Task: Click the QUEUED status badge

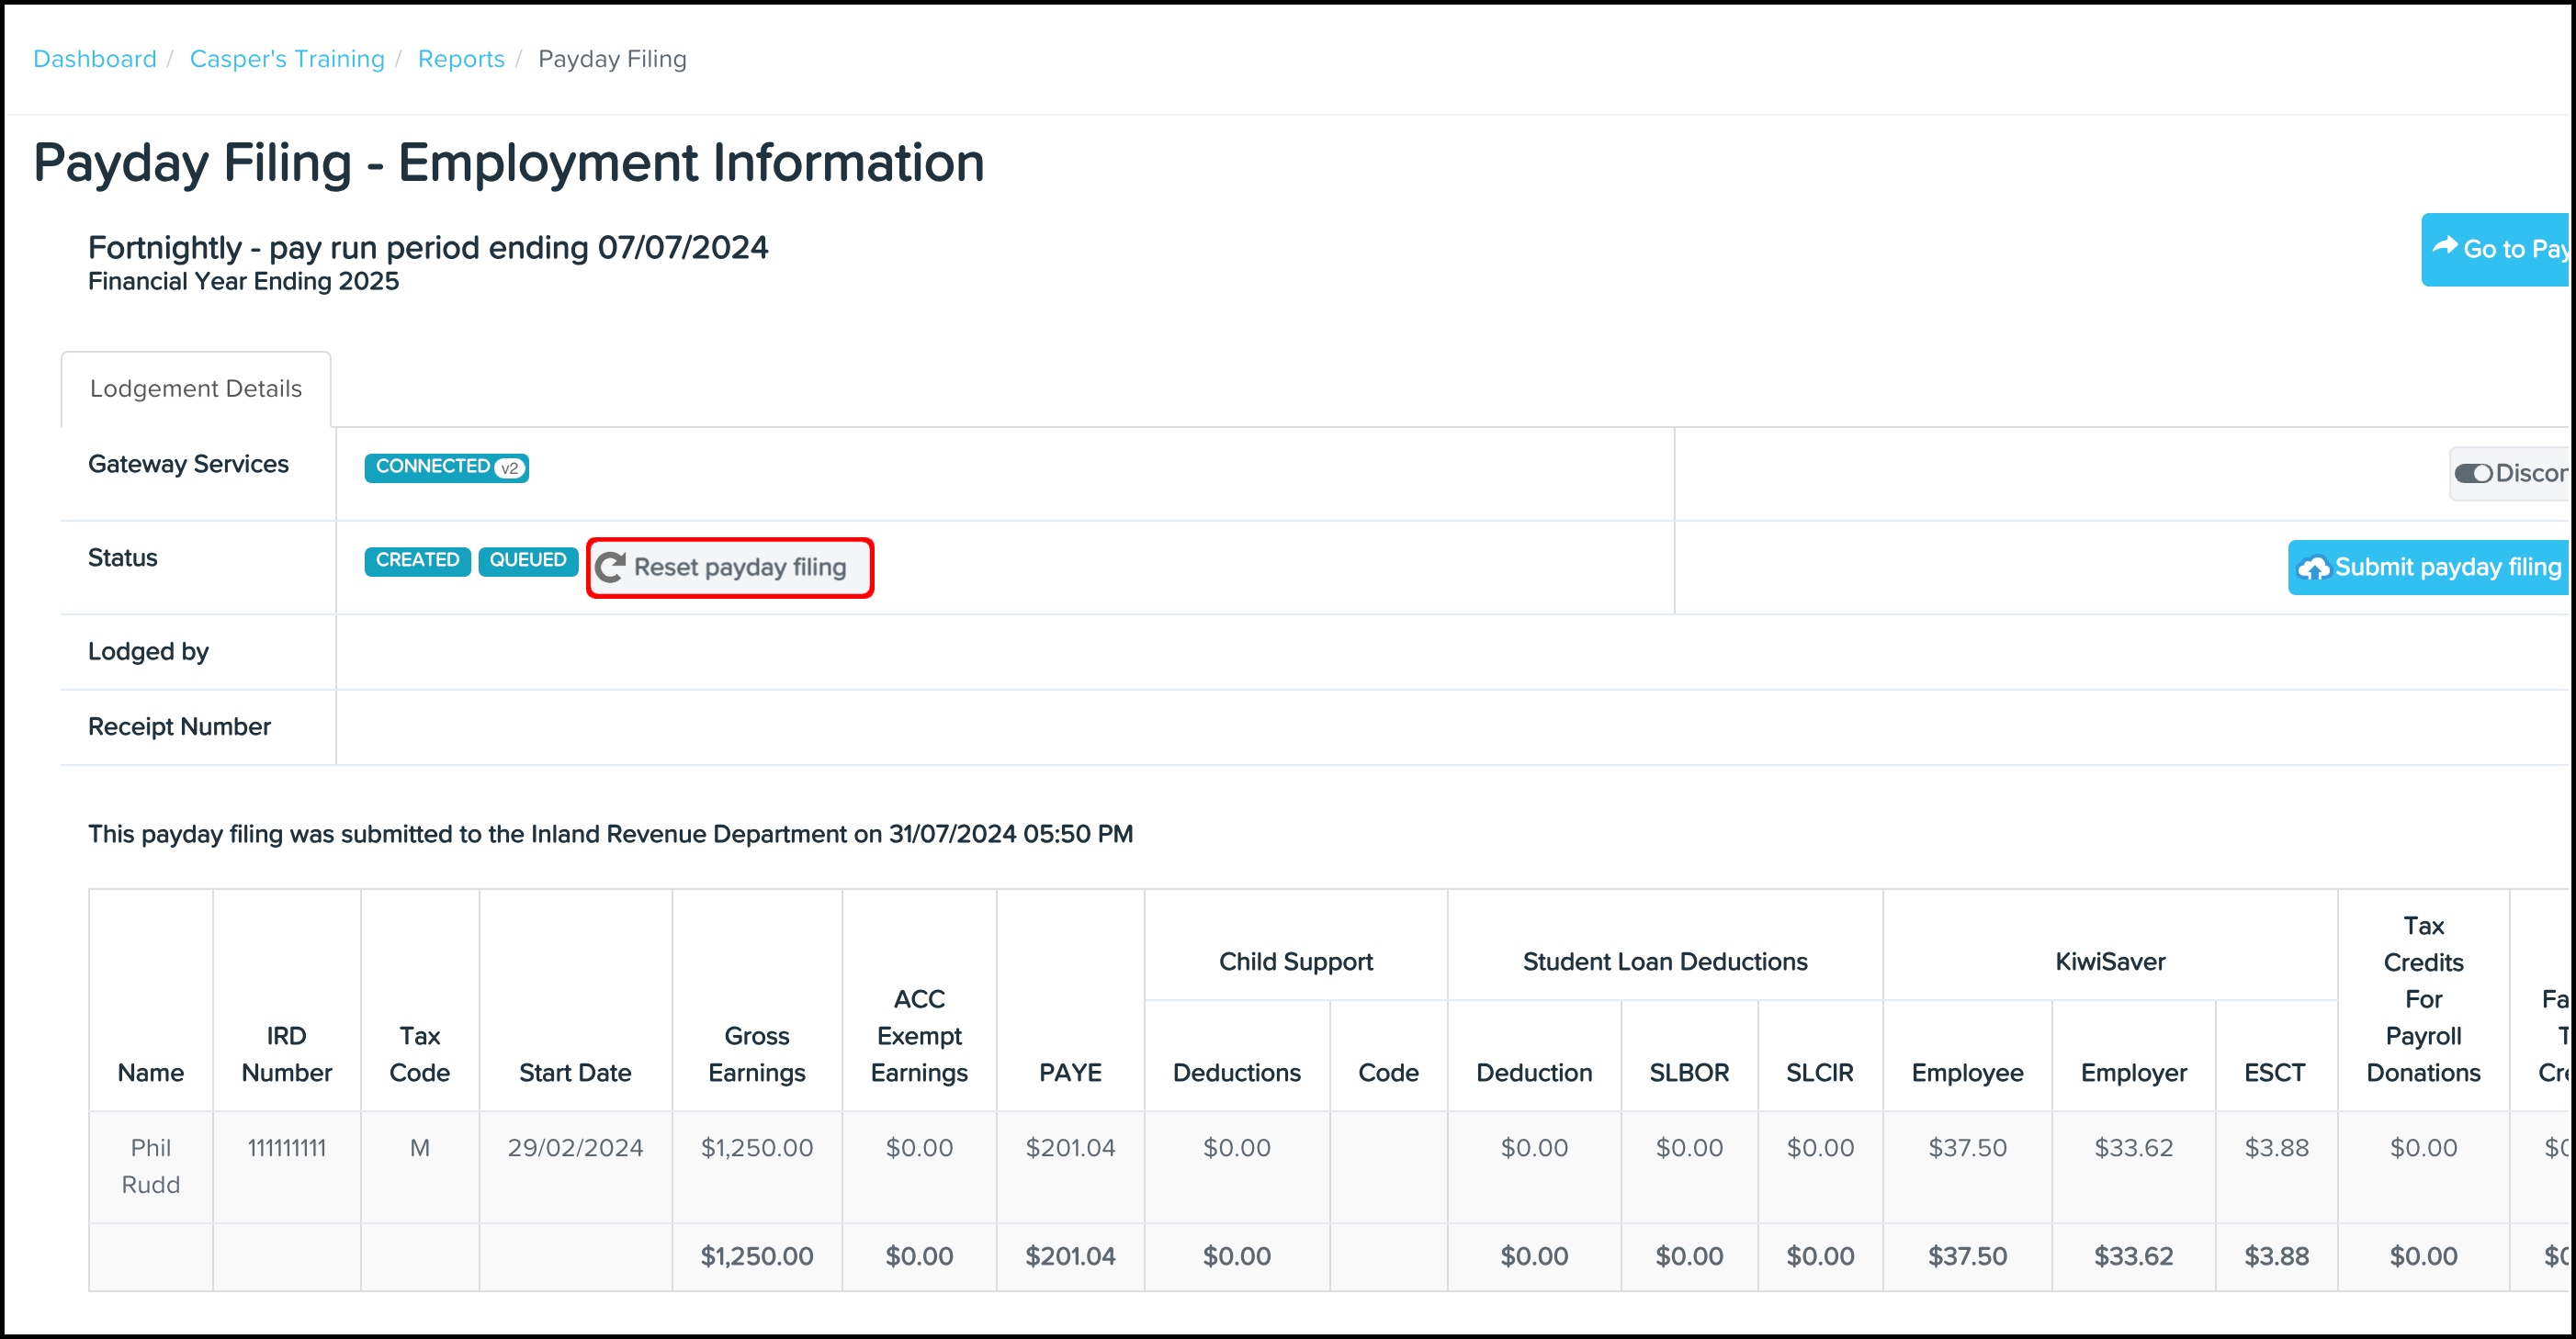Action: (527, 560)
